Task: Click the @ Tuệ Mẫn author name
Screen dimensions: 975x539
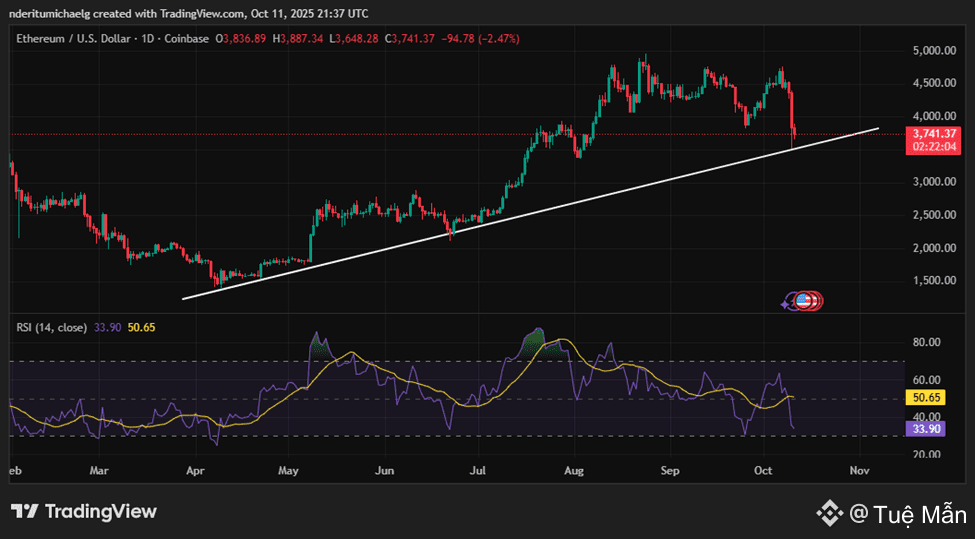Action: pos(906,514)
